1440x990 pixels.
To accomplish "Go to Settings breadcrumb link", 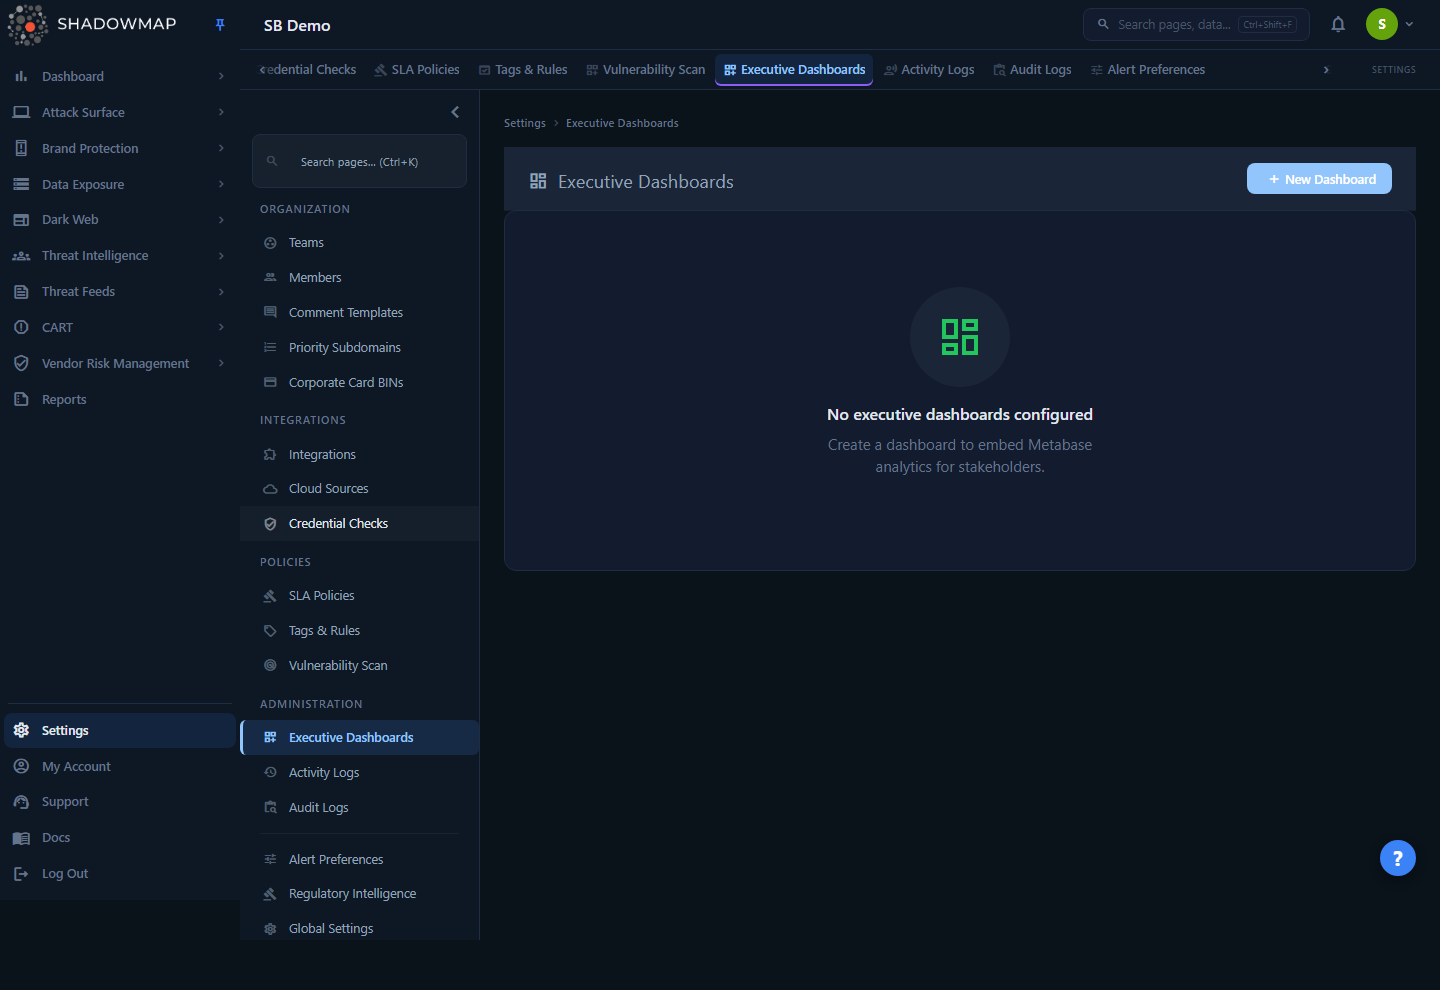I will tap(525, 123).
